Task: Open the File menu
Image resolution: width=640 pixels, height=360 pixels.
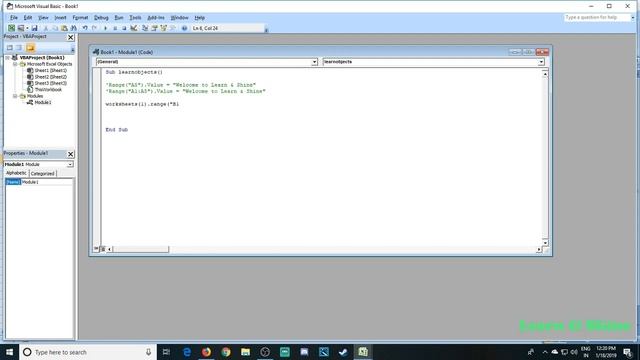Action: pos(14,18)
